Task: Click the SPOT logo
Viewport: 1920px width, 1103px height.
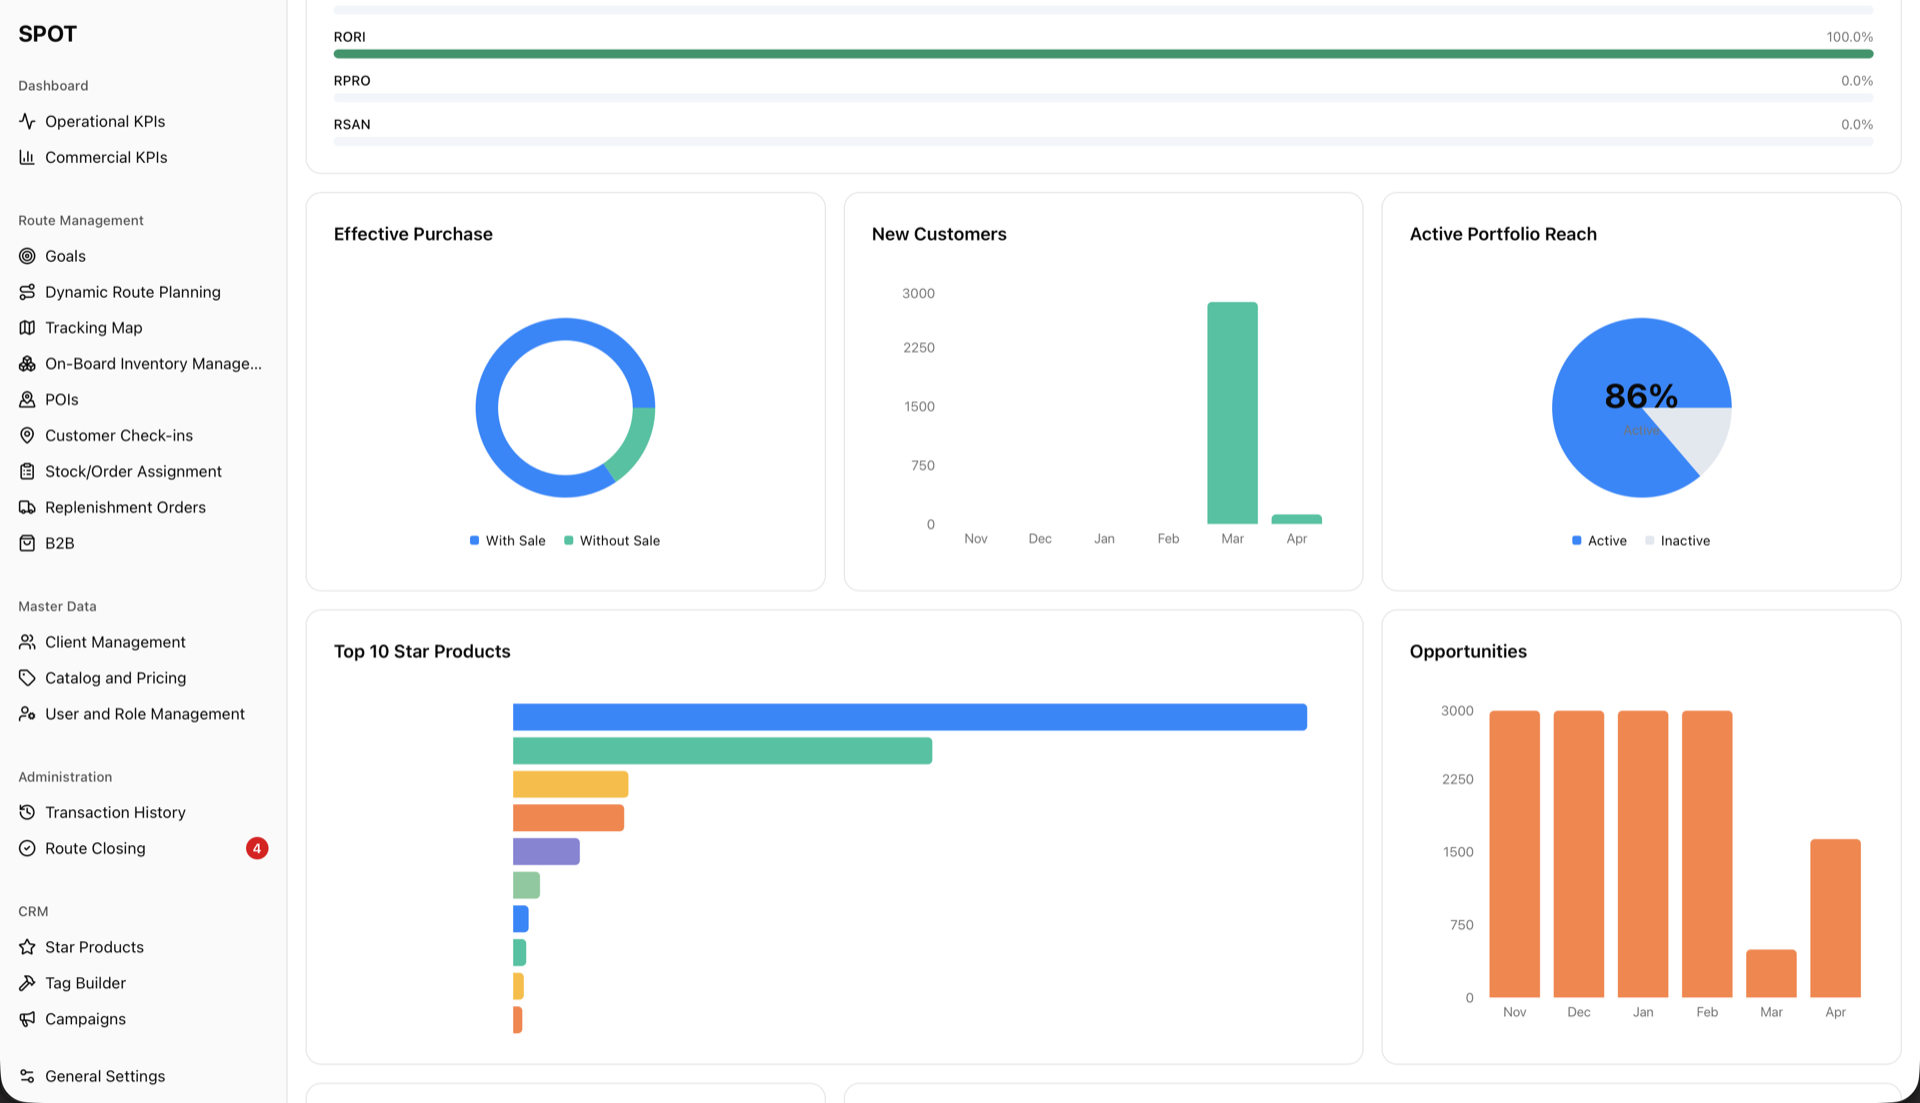Action: (x=47, y=34)
